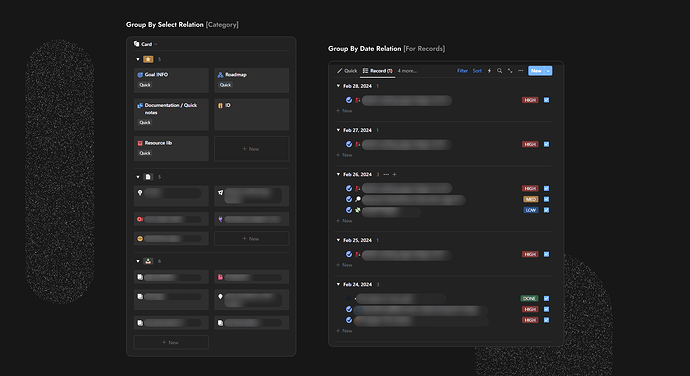Click the red camera icon on blurred card
This screenshot has height=376, width=690.
tap(140, 219)
